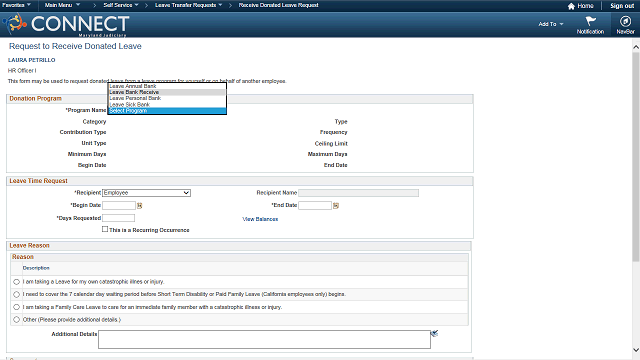Select Other reason radio button
The height and width of the screenshot is (360, 640).
pyautogui.click(x=16, y=320)
